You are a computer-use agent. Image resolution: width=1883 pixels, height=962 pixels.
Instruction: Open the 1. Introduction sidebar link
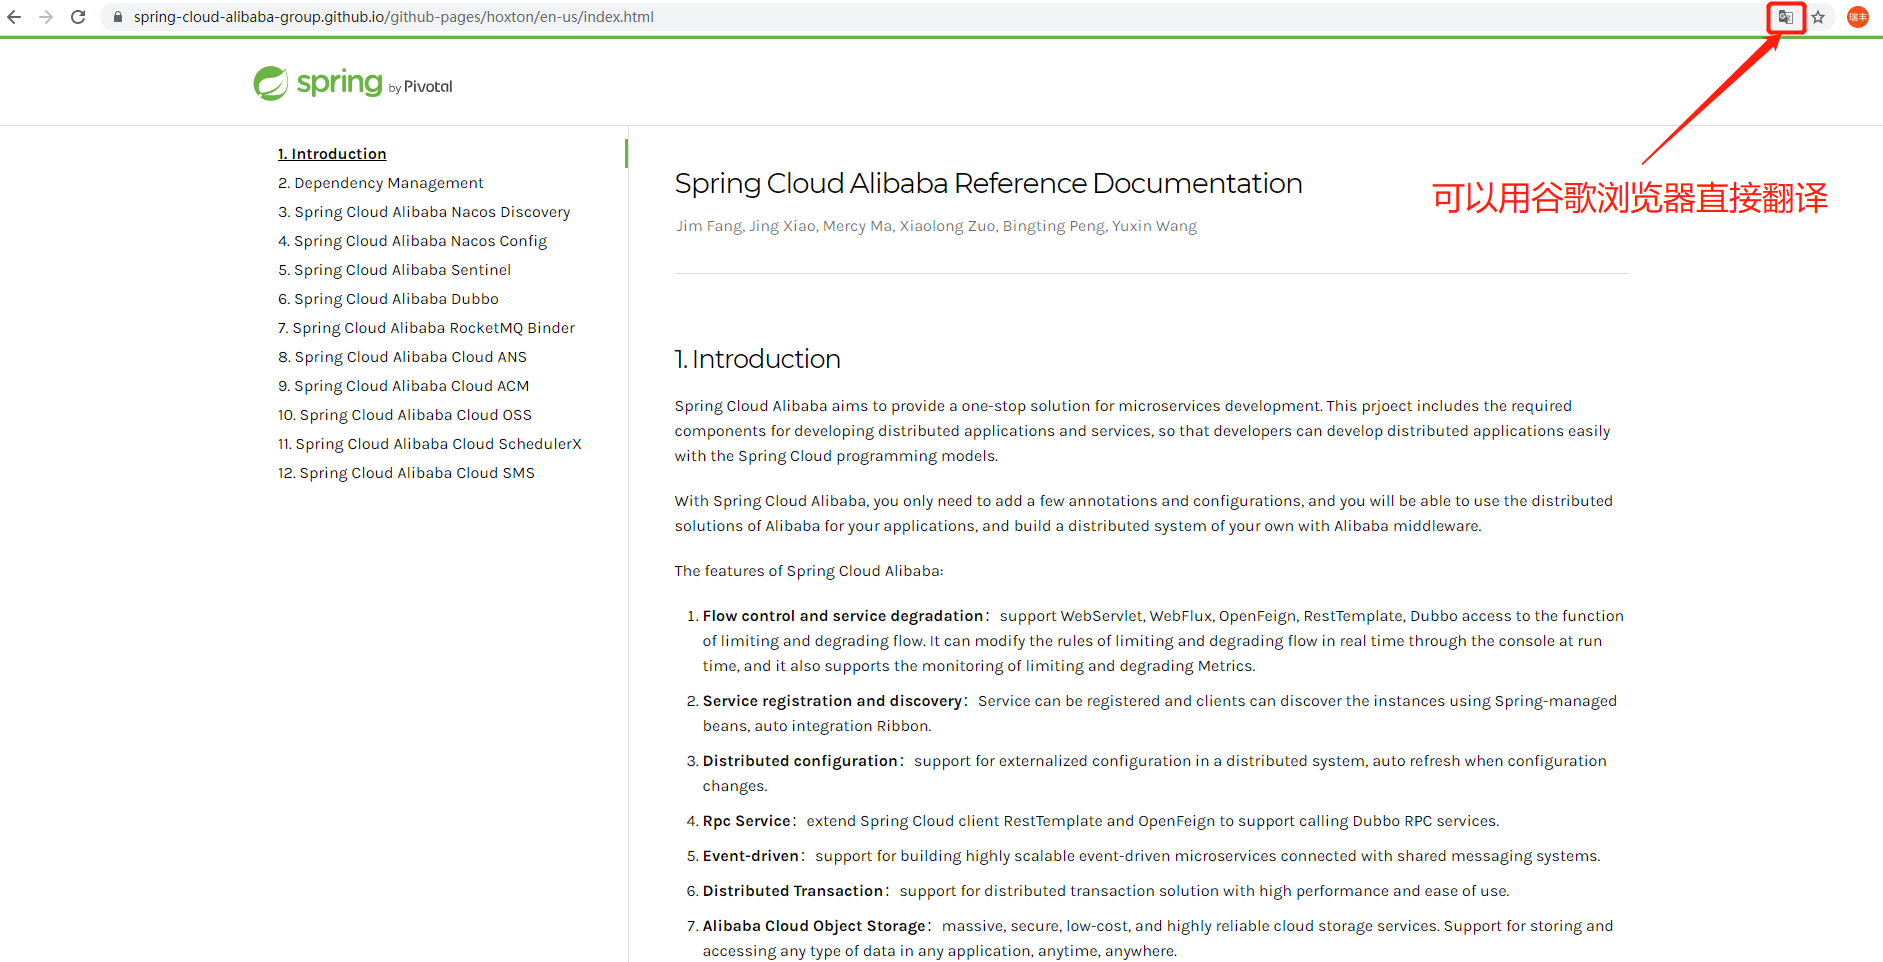click(332, 154)
